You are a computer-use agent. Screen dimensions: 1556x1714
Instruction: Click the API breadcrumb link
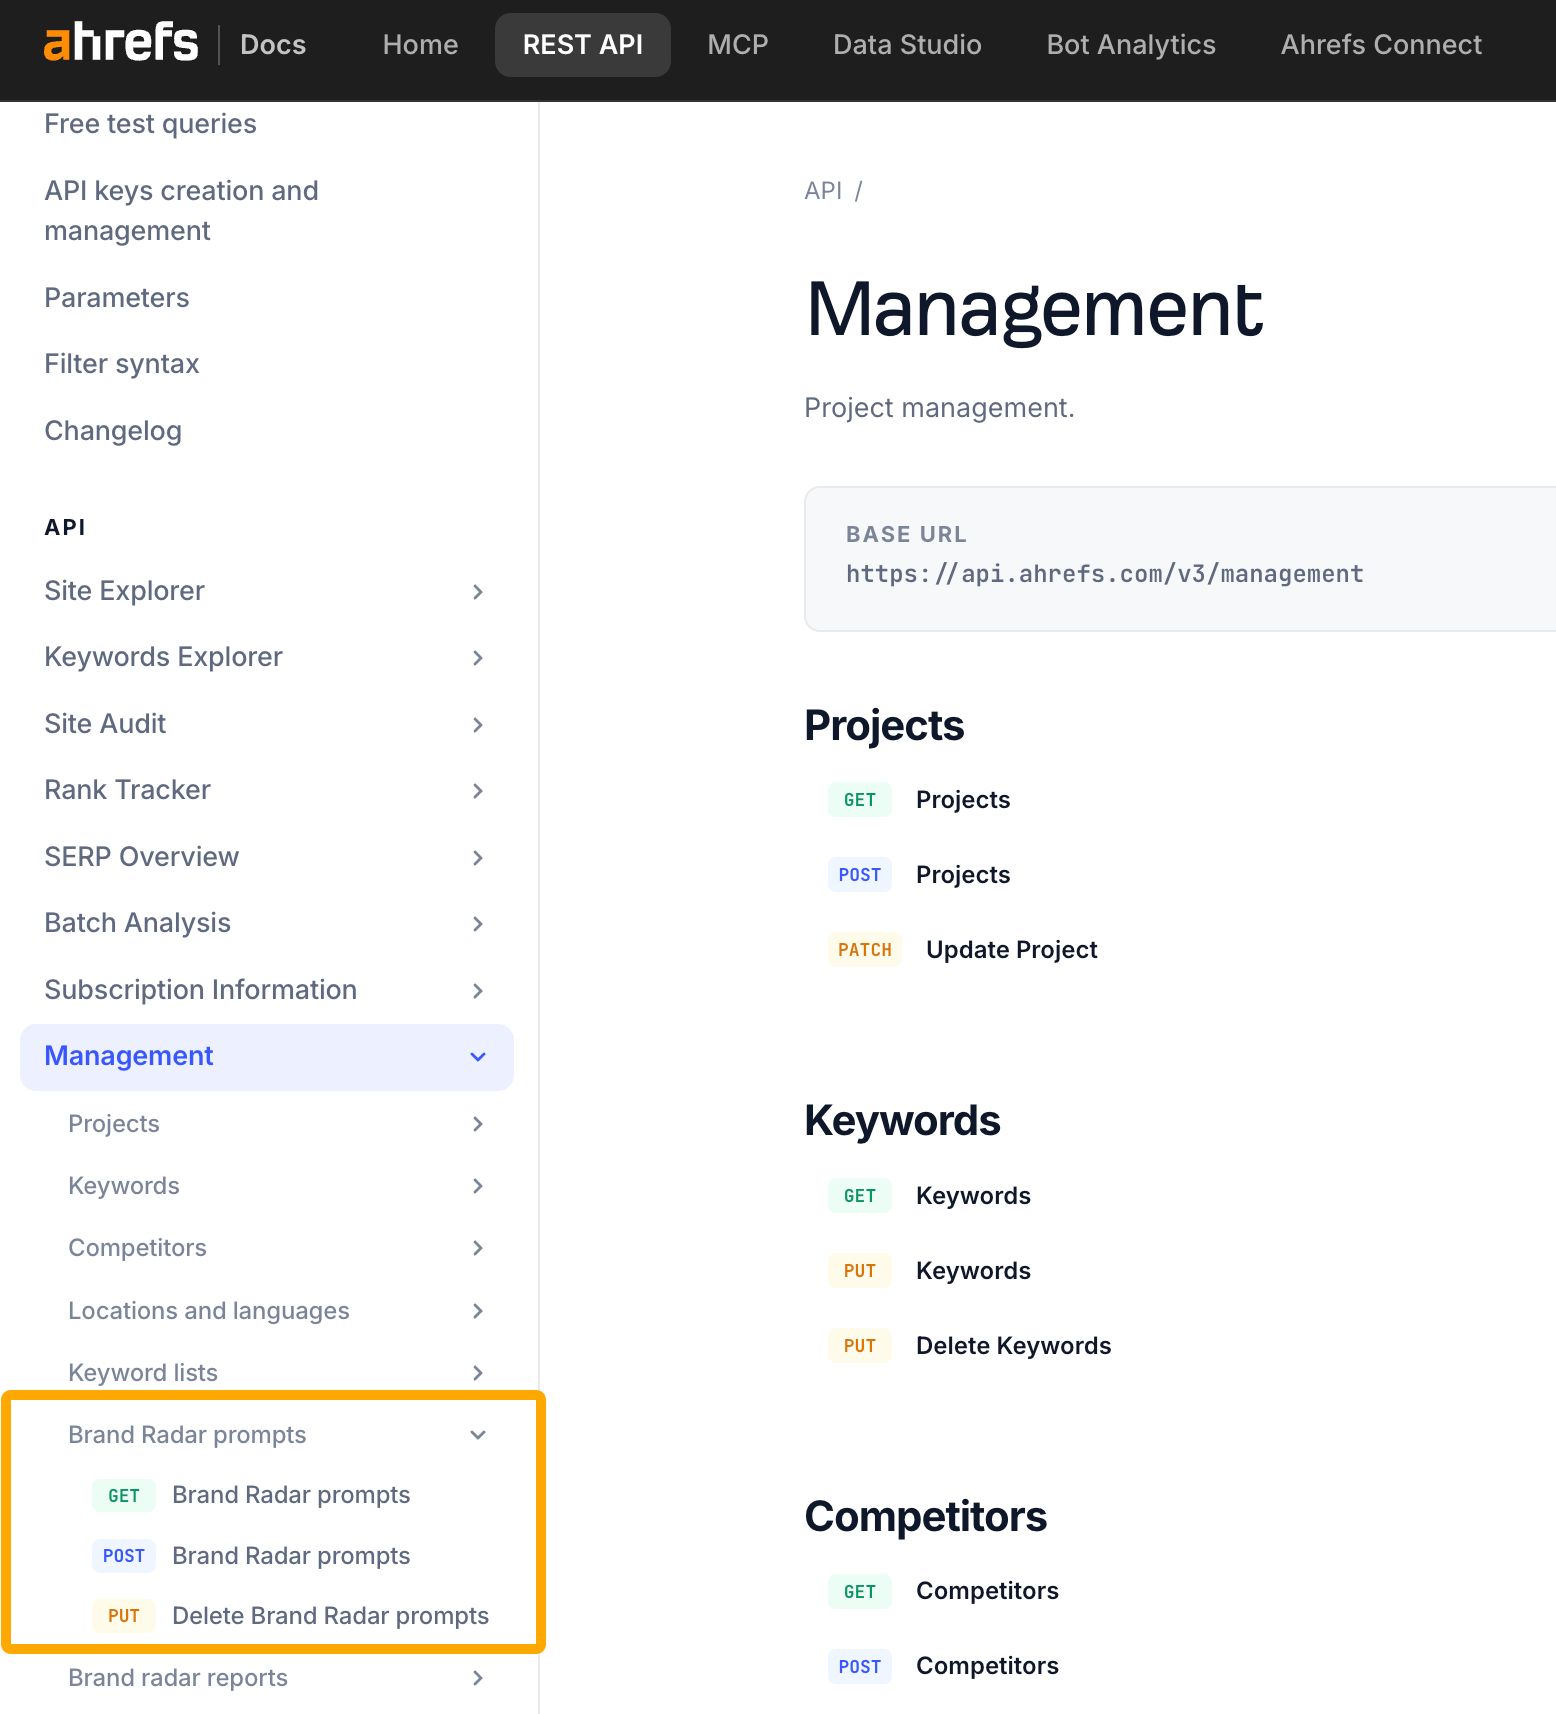click(823, 191)
